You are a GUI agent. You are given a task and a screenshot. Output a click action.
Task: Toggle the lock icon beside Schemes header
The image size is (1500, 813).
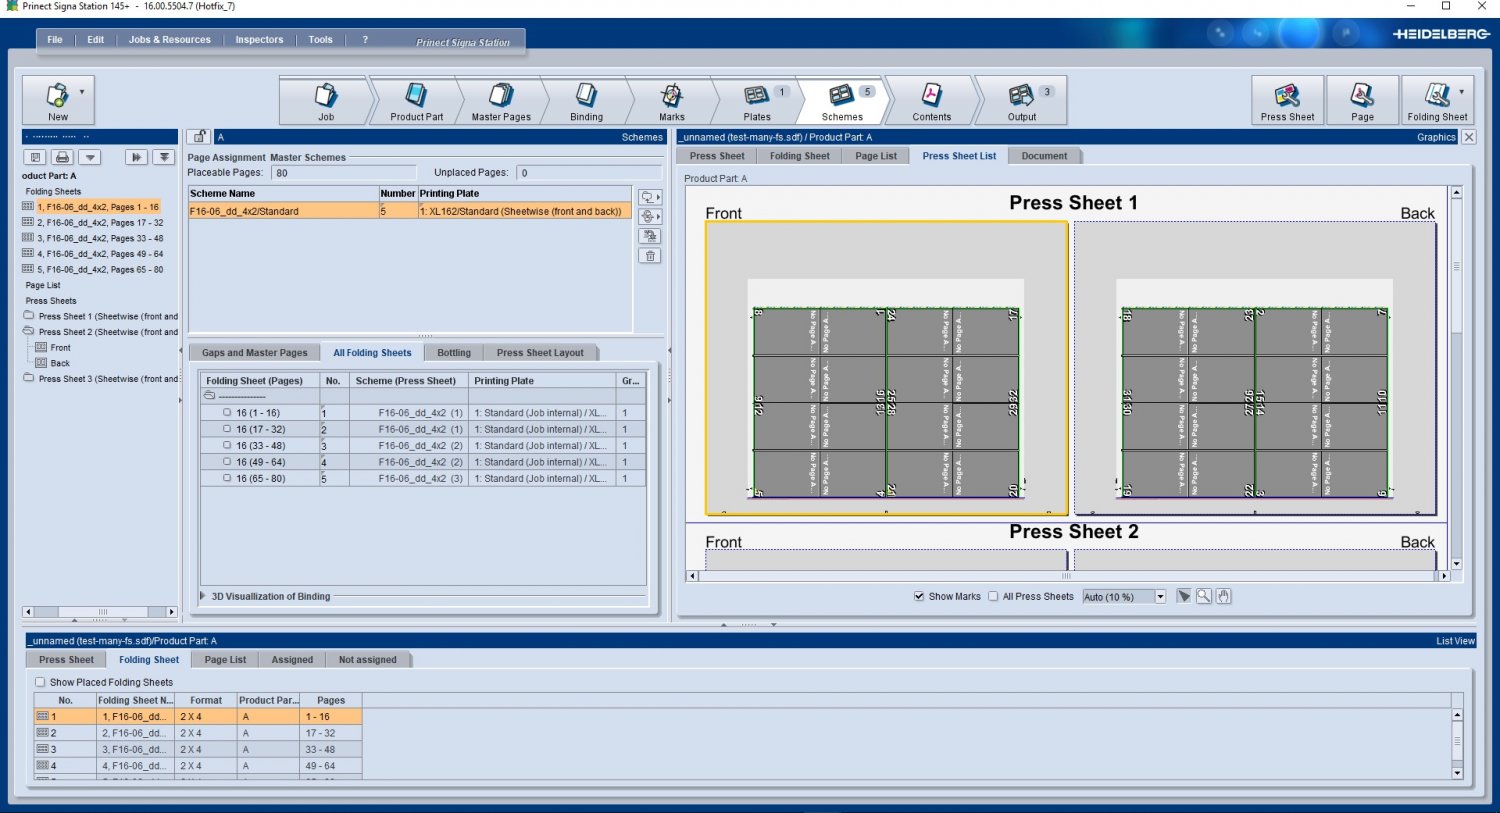[x=198, y=137]
